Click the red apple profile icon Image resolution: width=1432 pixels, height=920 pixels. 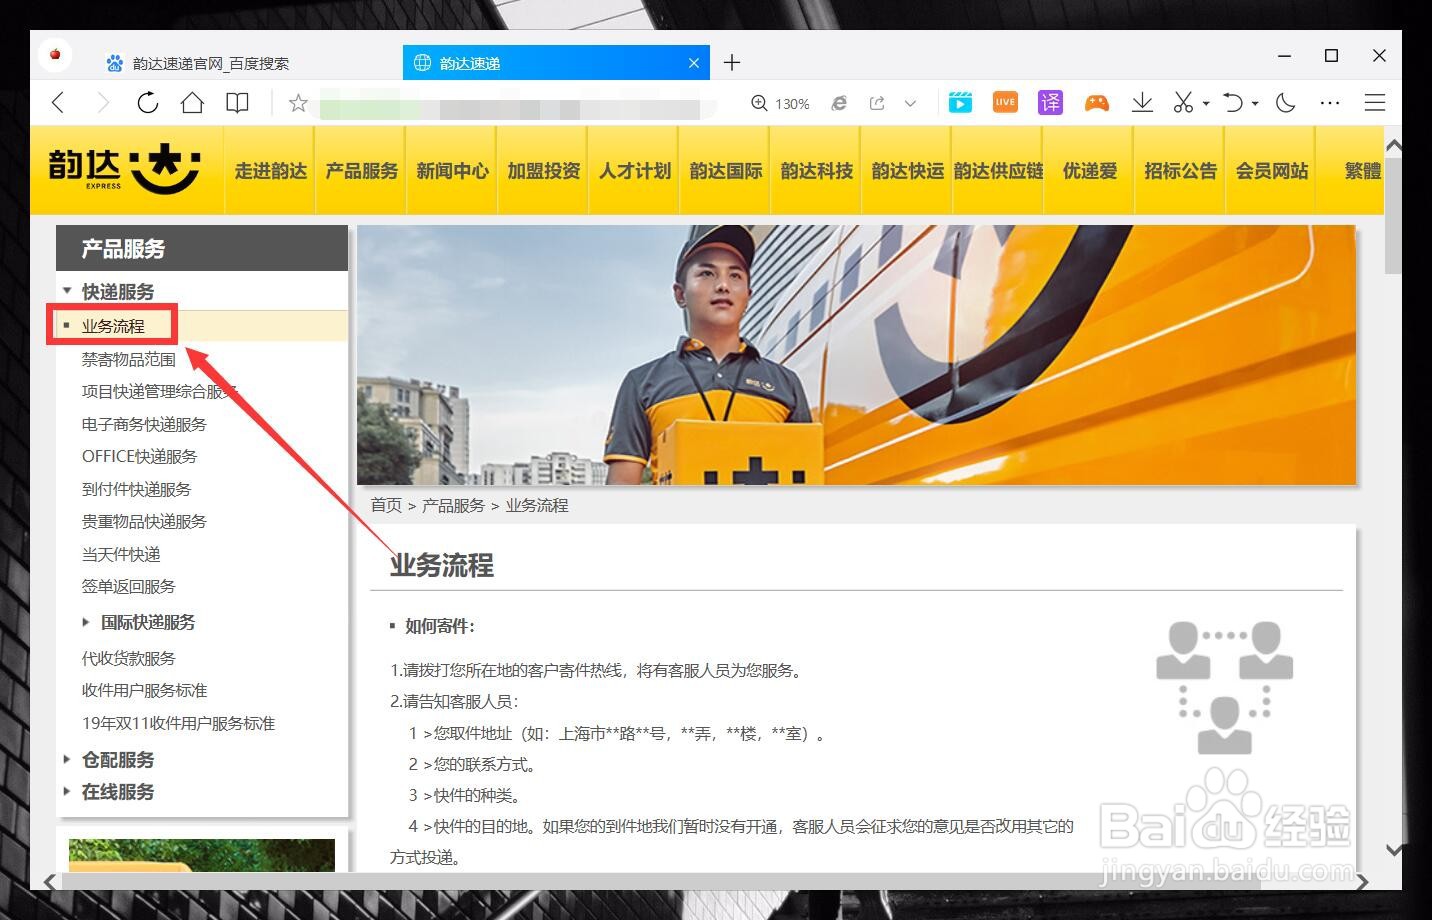tap(55, 54)
